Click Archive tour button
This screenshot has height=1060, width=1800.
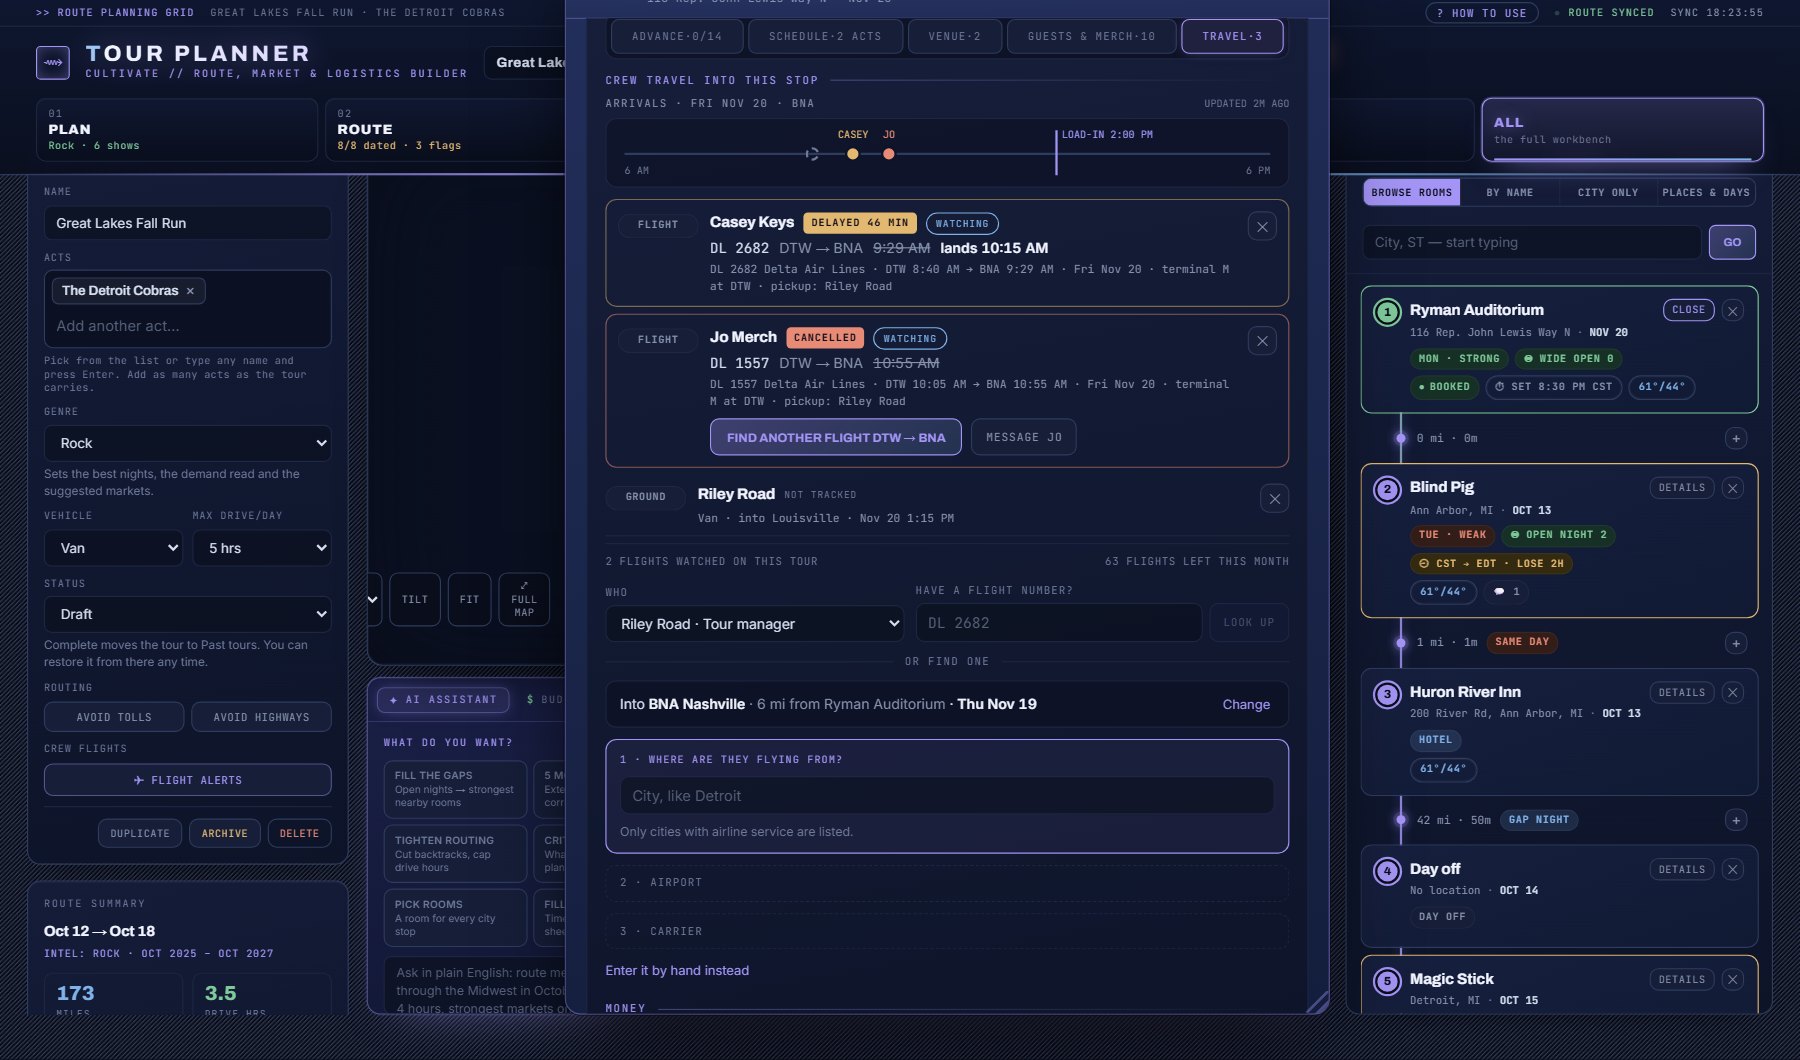pos(224,833)
